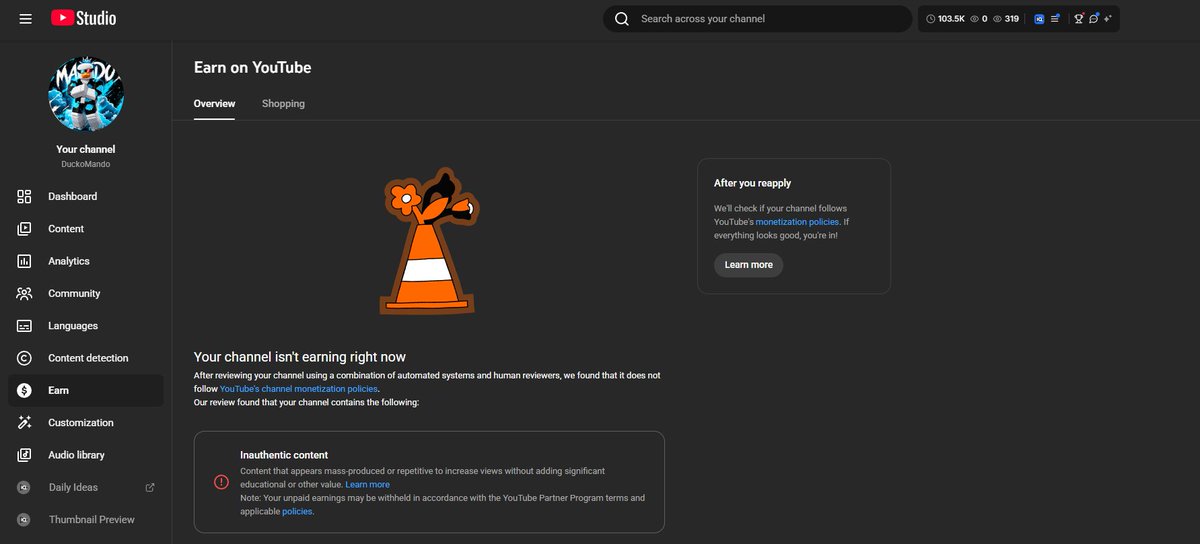The height and width of the screenshot is (544, 1200).
Task: Click the 'Inauthentic content' title
Action: coord(284,455)
